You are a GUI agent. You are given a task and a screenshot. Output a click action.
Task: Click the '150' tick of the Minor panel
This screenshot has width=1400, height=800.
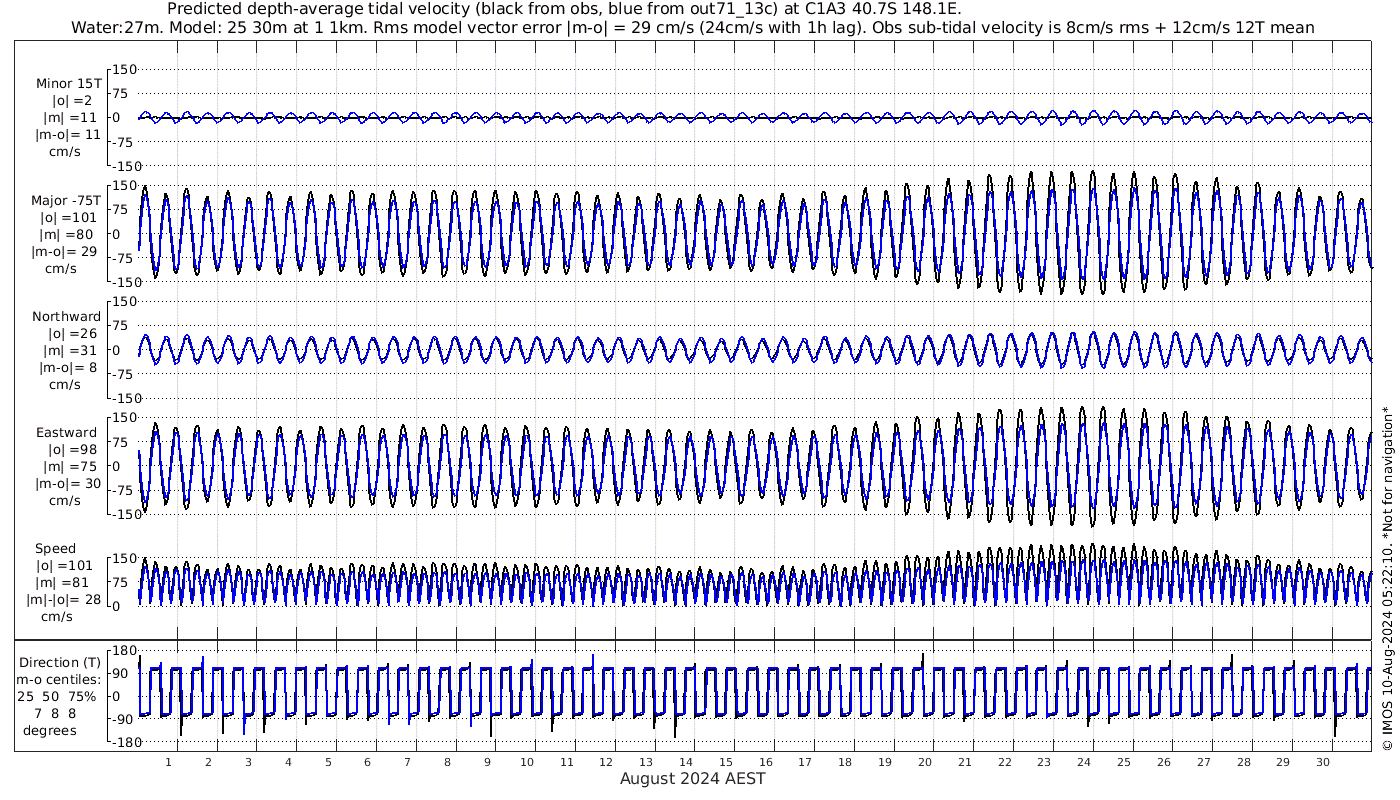click(x=126, y=70)
